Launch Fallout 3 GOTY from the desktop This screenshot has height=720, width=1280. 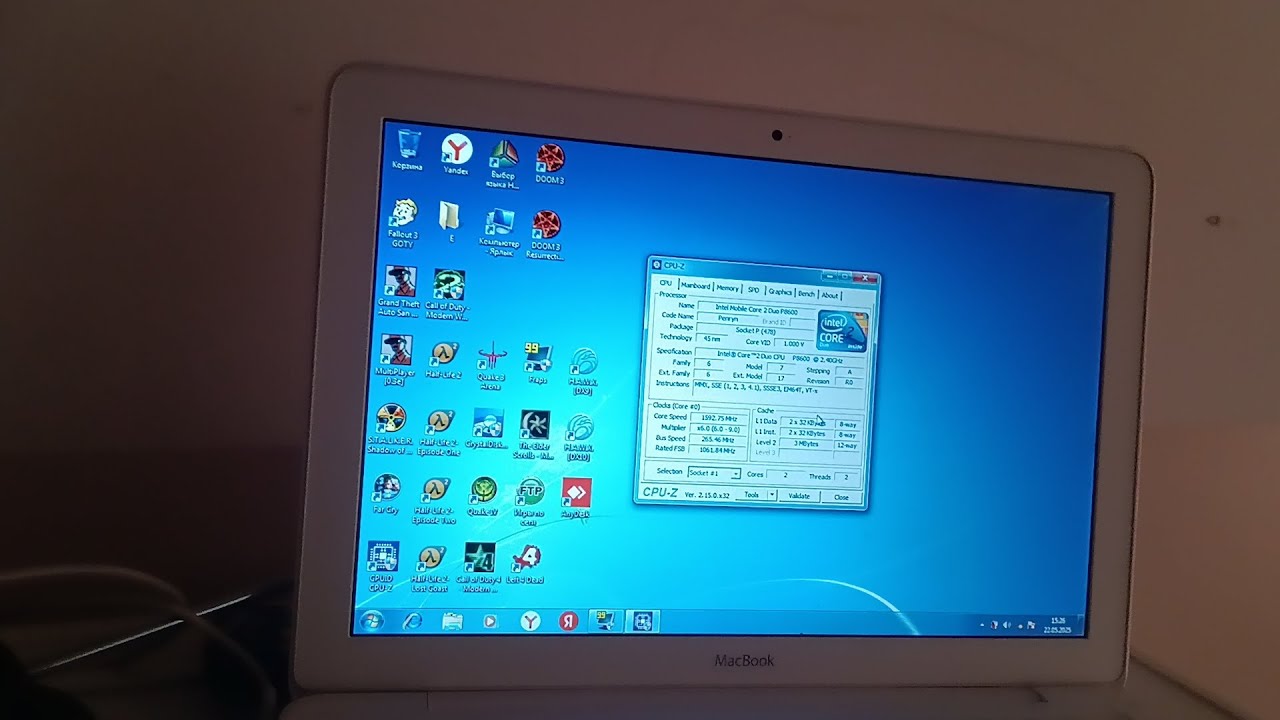403,222
